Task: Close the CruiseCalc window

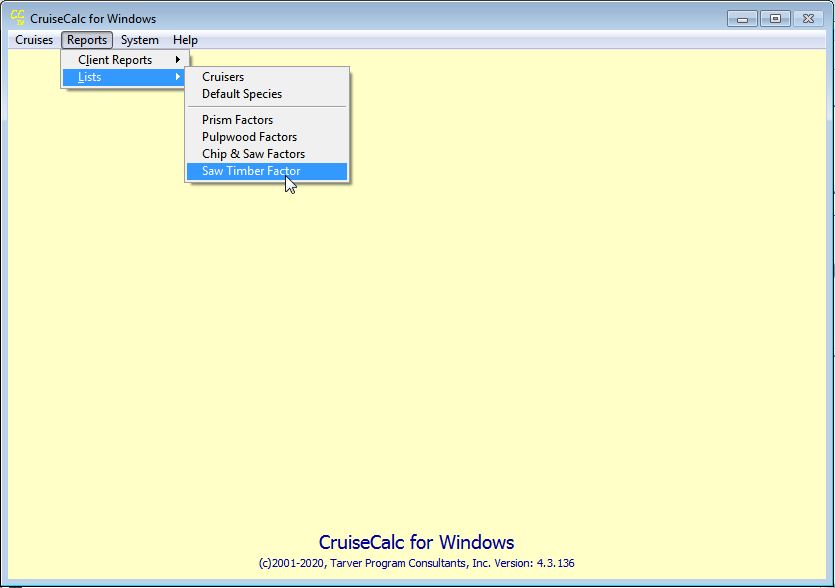Action: (x=808, y=19)
